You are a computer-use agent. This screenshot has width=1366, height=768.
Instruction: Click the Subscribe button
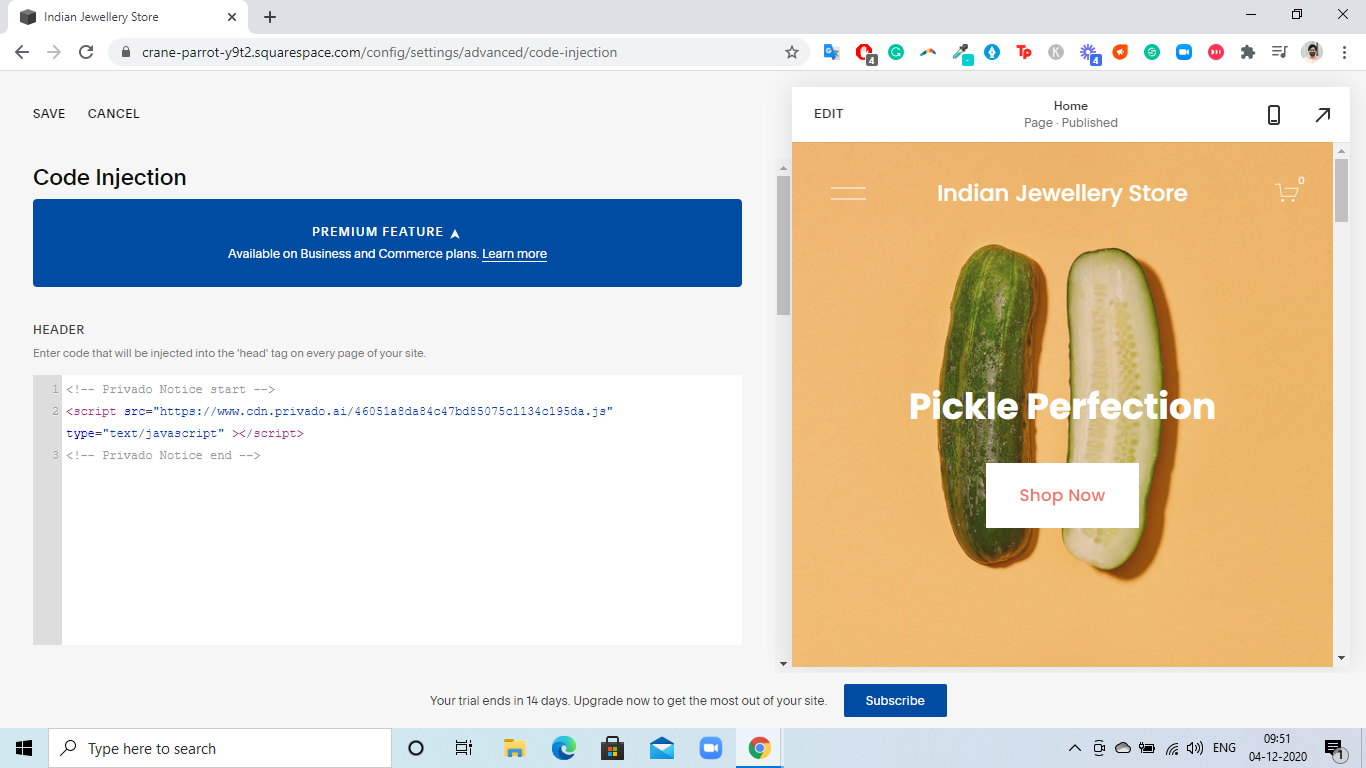click(x=895, y=701)
